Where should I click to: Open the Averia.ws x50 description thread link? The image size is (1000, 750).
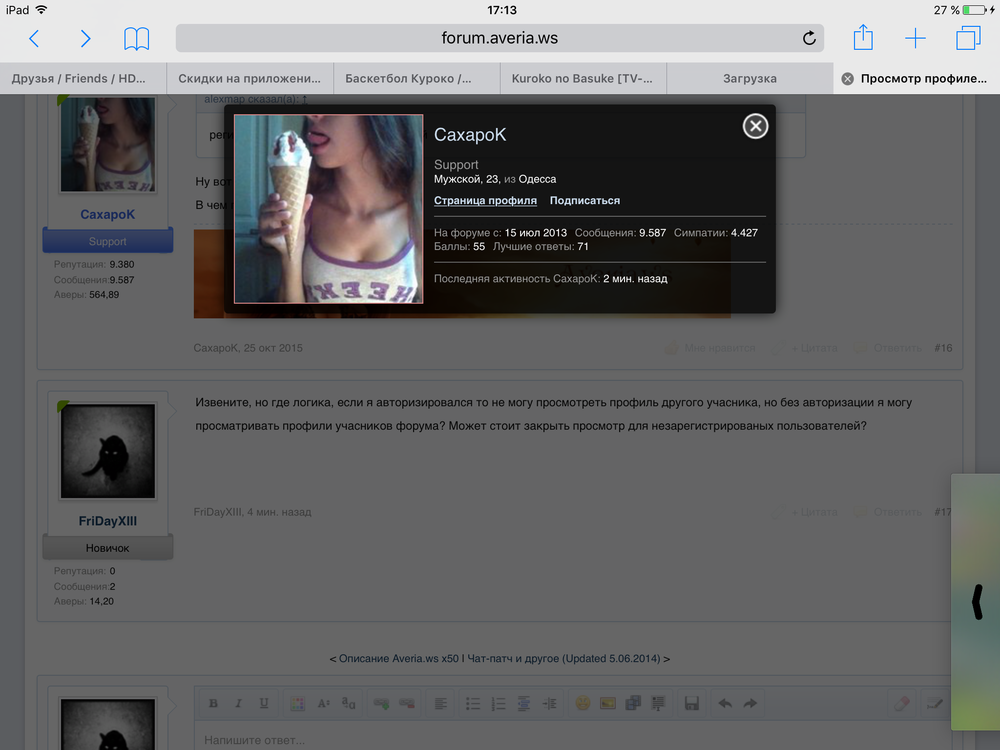click(x=499, y=659)
